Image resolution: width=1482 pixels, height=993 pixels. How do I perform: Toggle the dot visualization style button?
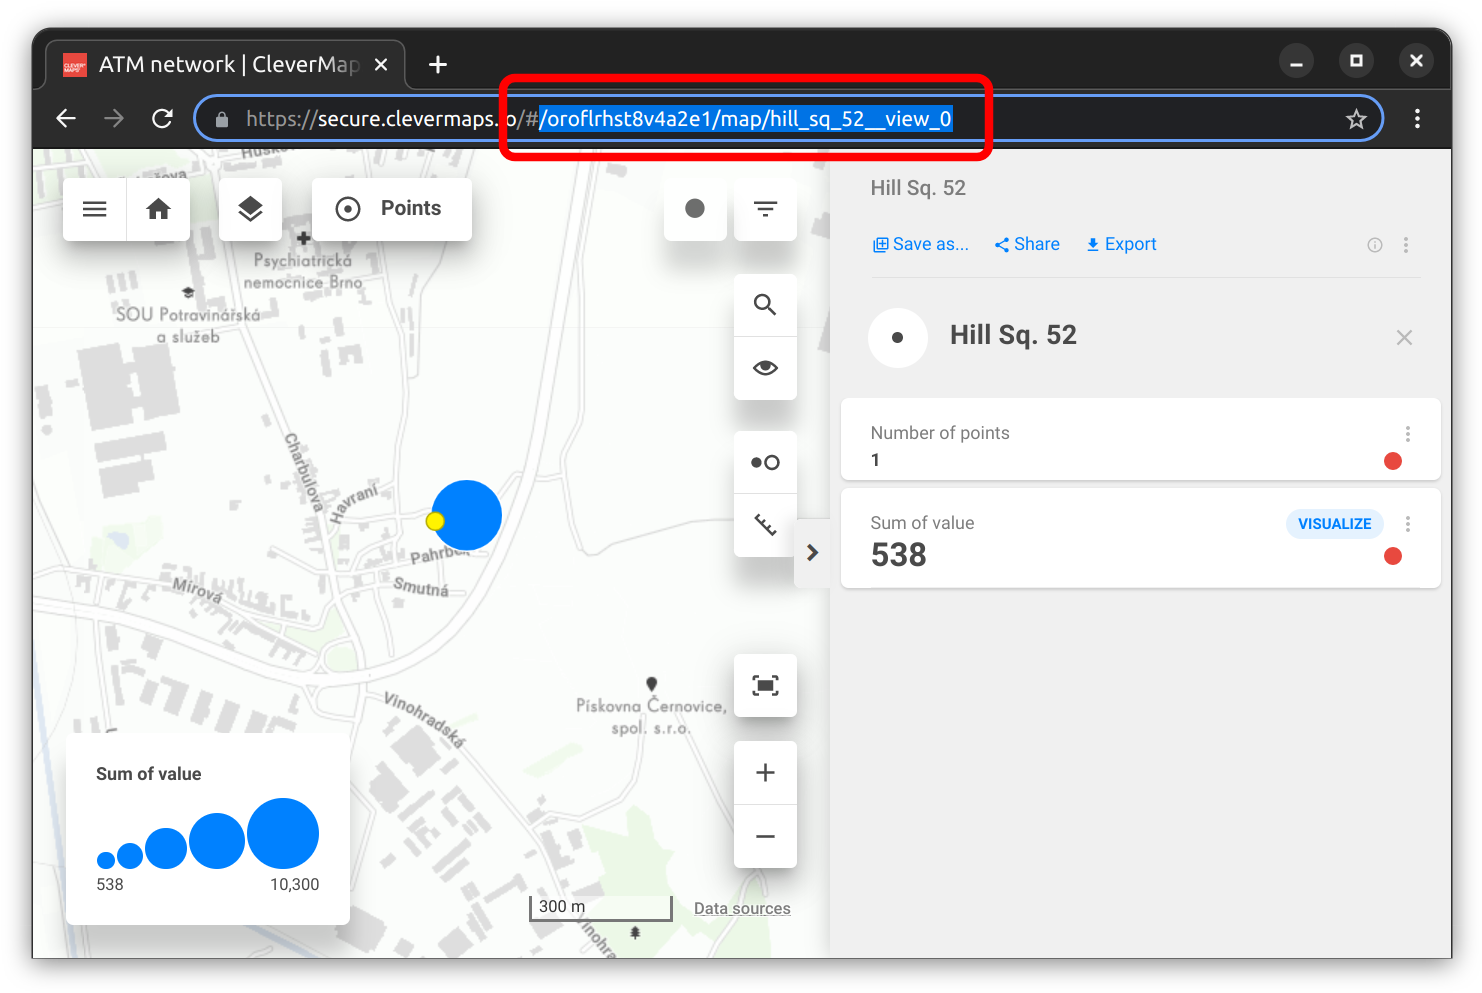(x=695, y=209)
